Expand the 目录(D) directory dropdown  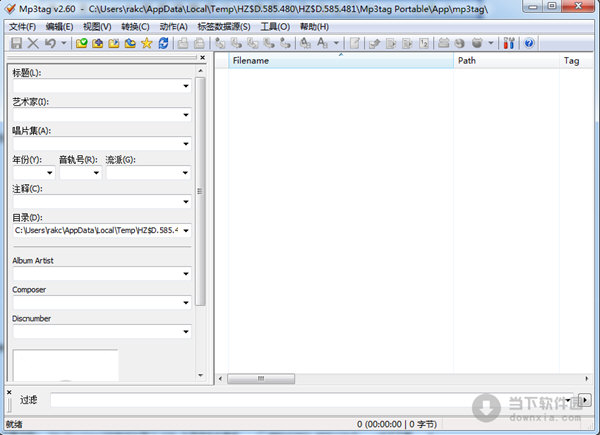pyautogui.click(x=186, y=230)
